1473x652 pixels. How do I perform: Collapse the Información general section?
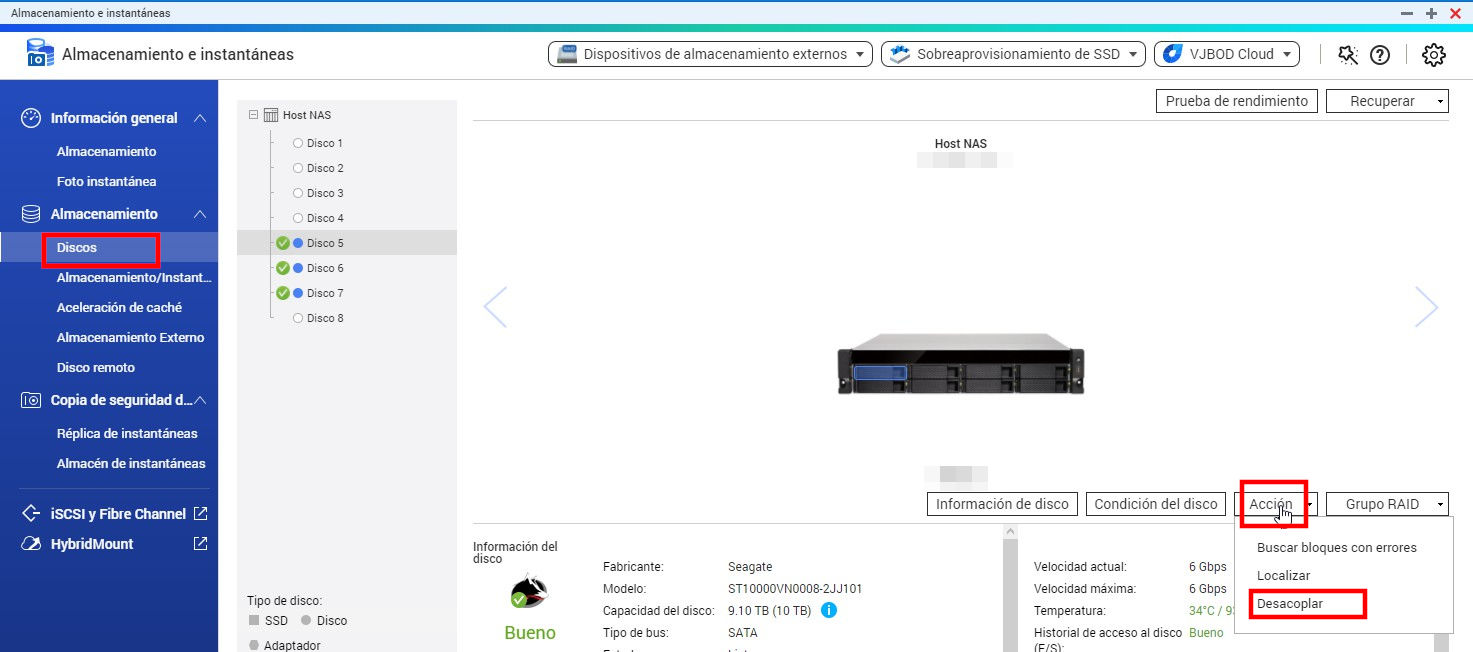pos(200,118)
